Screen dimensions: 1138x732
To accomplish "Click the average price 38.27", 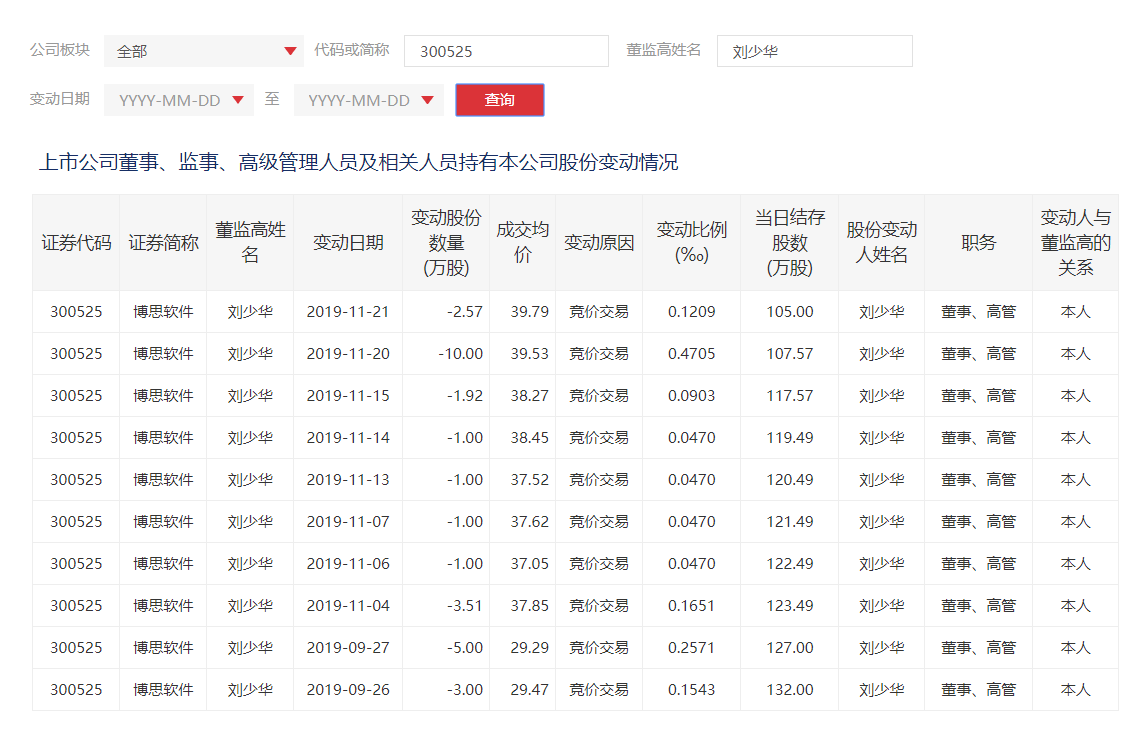I will pos(530,396).
